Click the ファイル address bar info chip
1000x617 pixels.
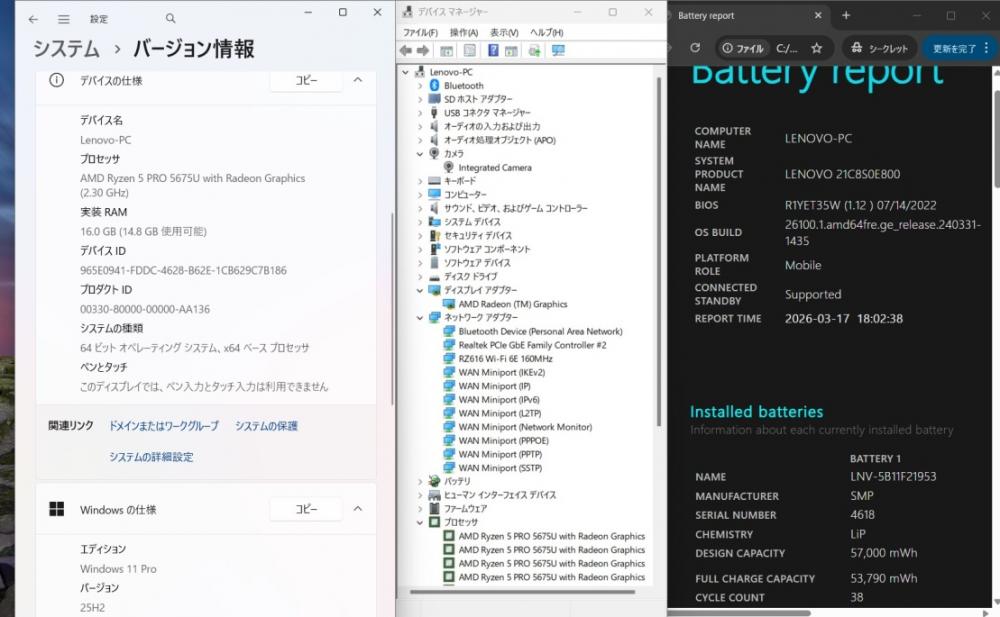[742, 48]
